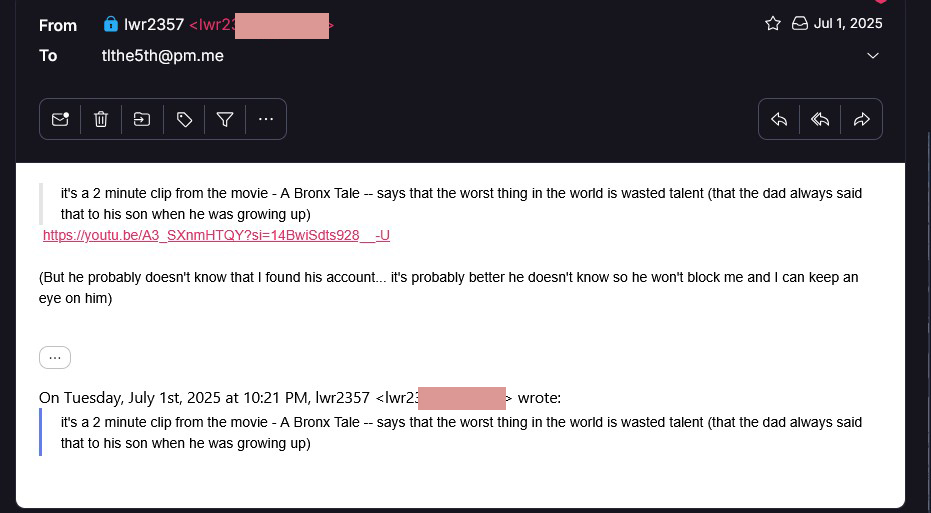This screenshot has width=931, height=513.
Task: Click the filter on icon
Action: point(225,119)
